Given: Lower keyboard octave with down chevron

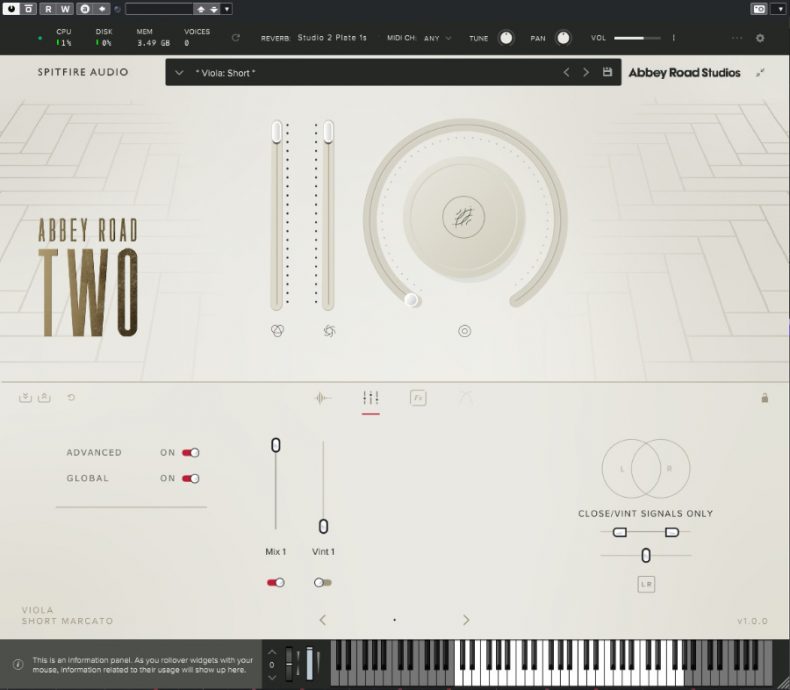Looking at the screenshot, I should [272, 677].
